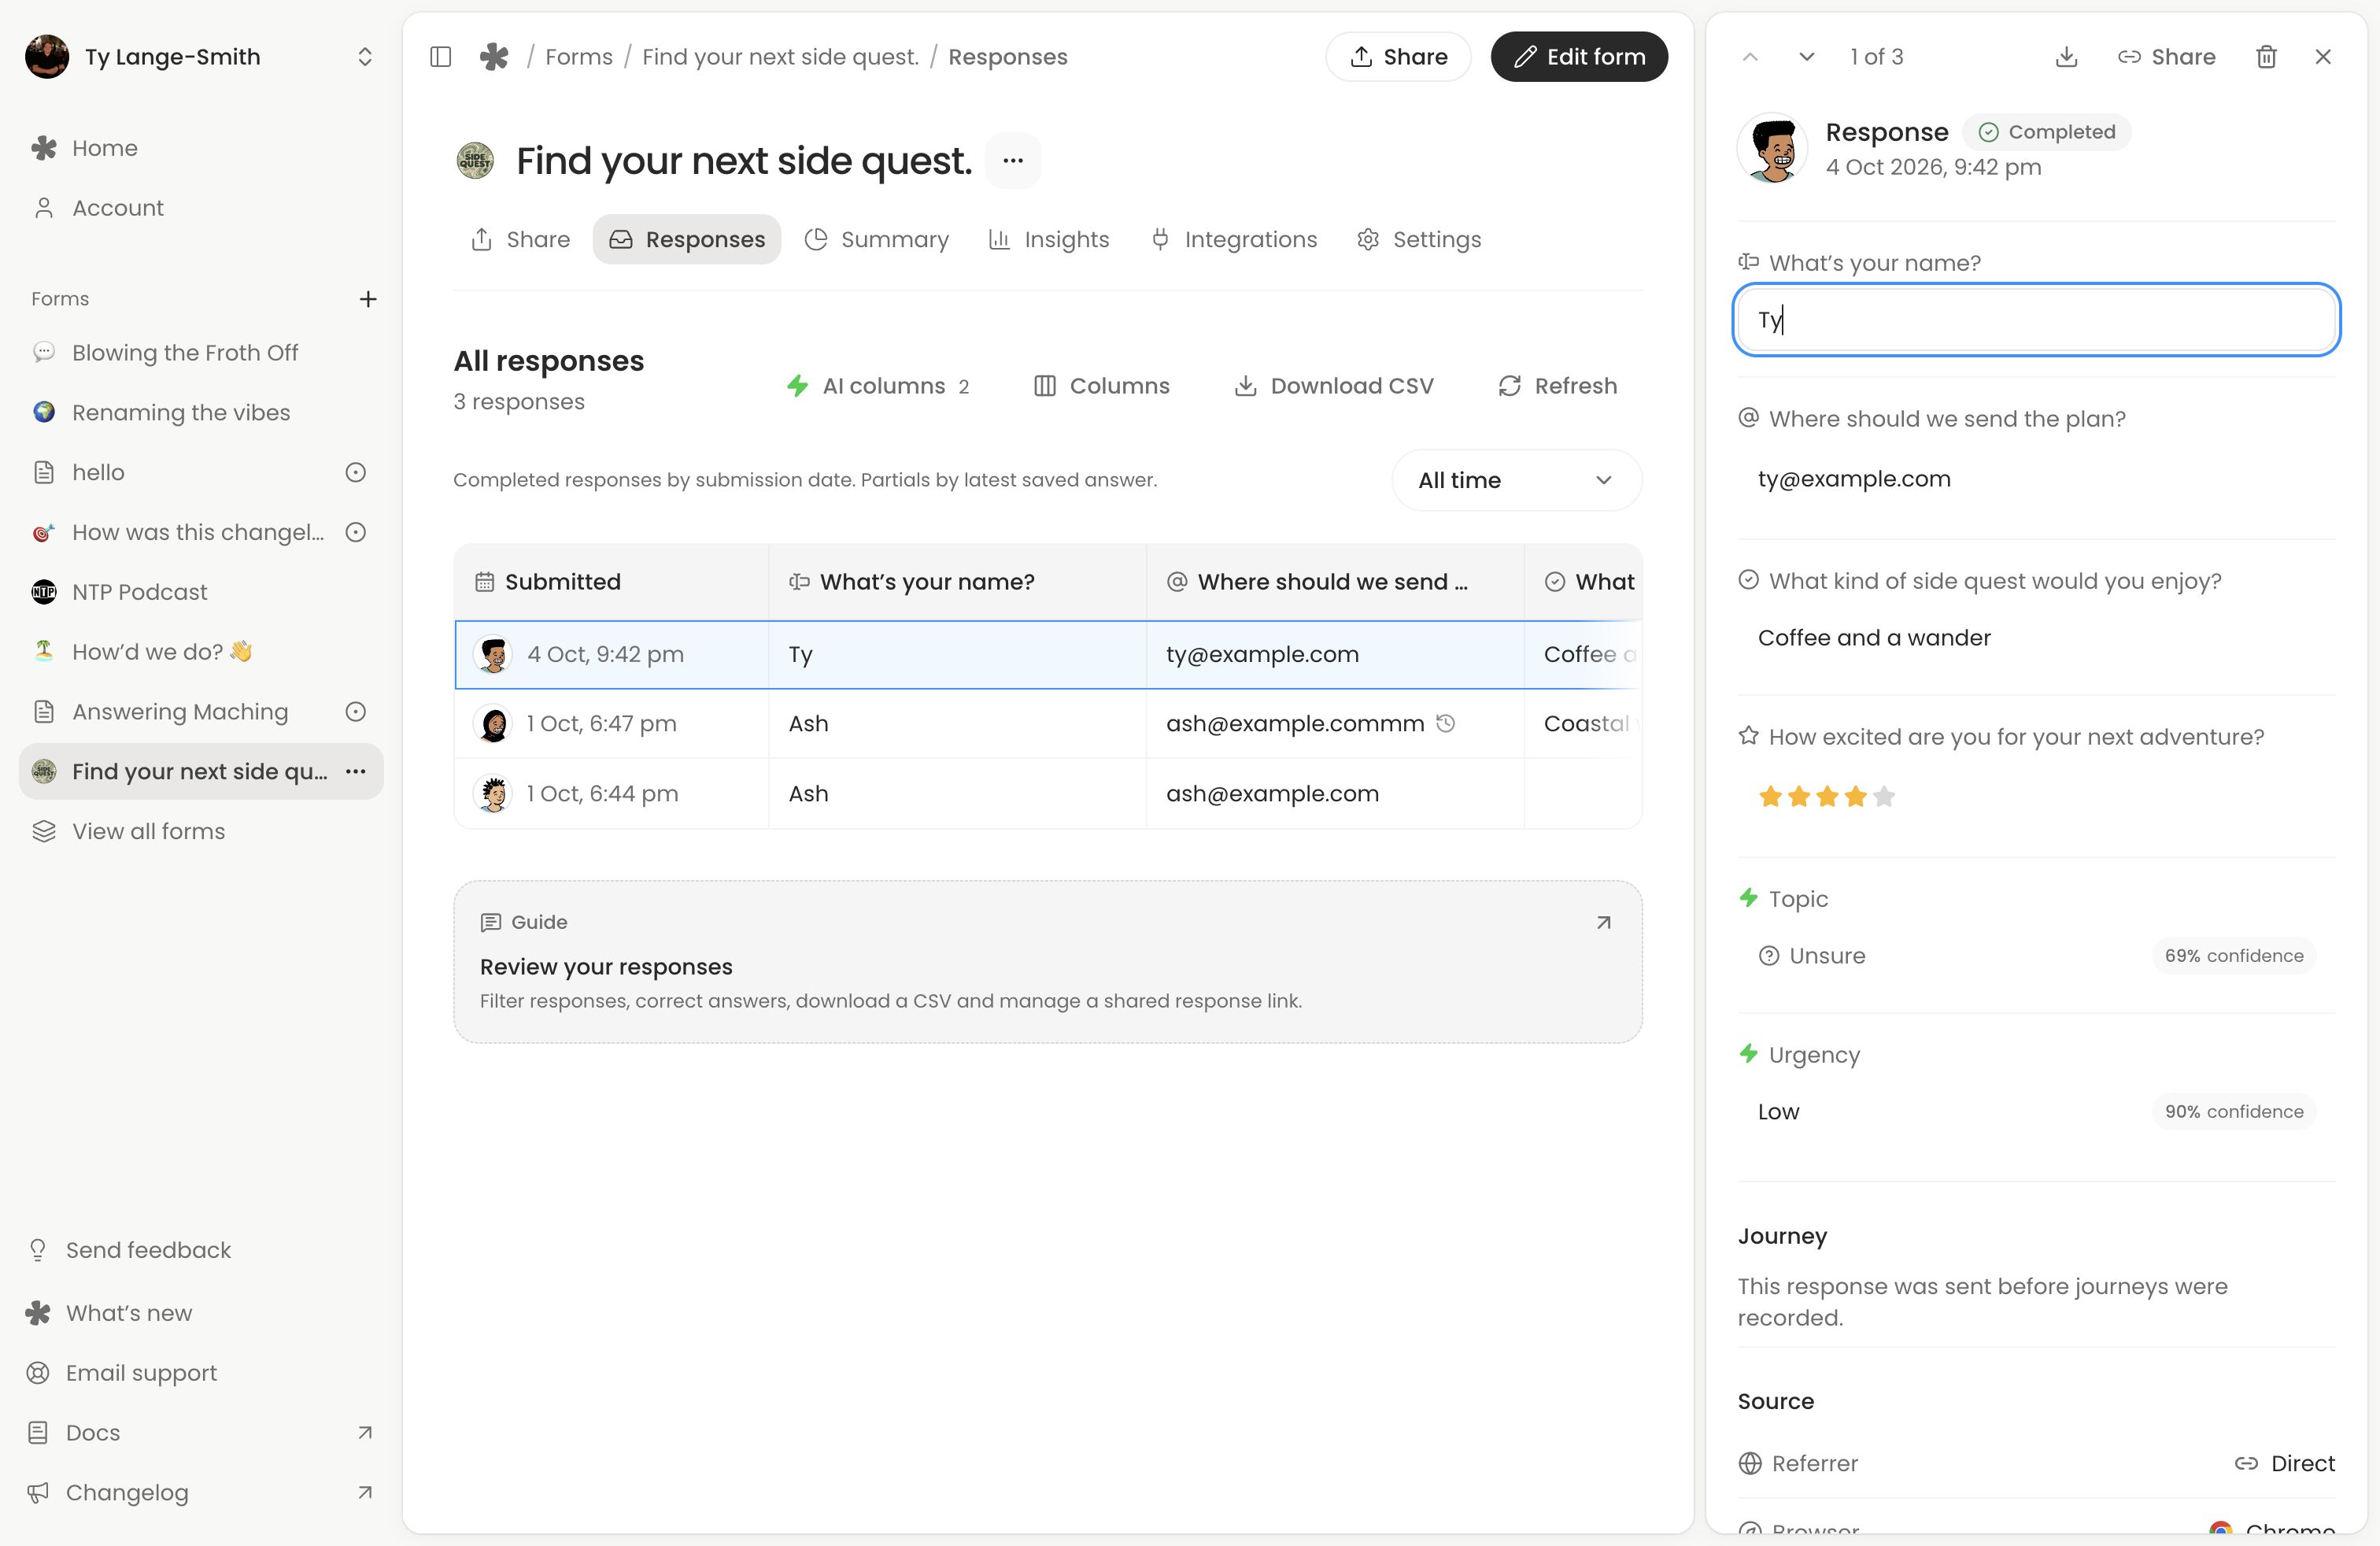This screenshot has height=1546, width=2380.
Task: Open the Guide card external arrow
Action: (x=1603, y=922)
